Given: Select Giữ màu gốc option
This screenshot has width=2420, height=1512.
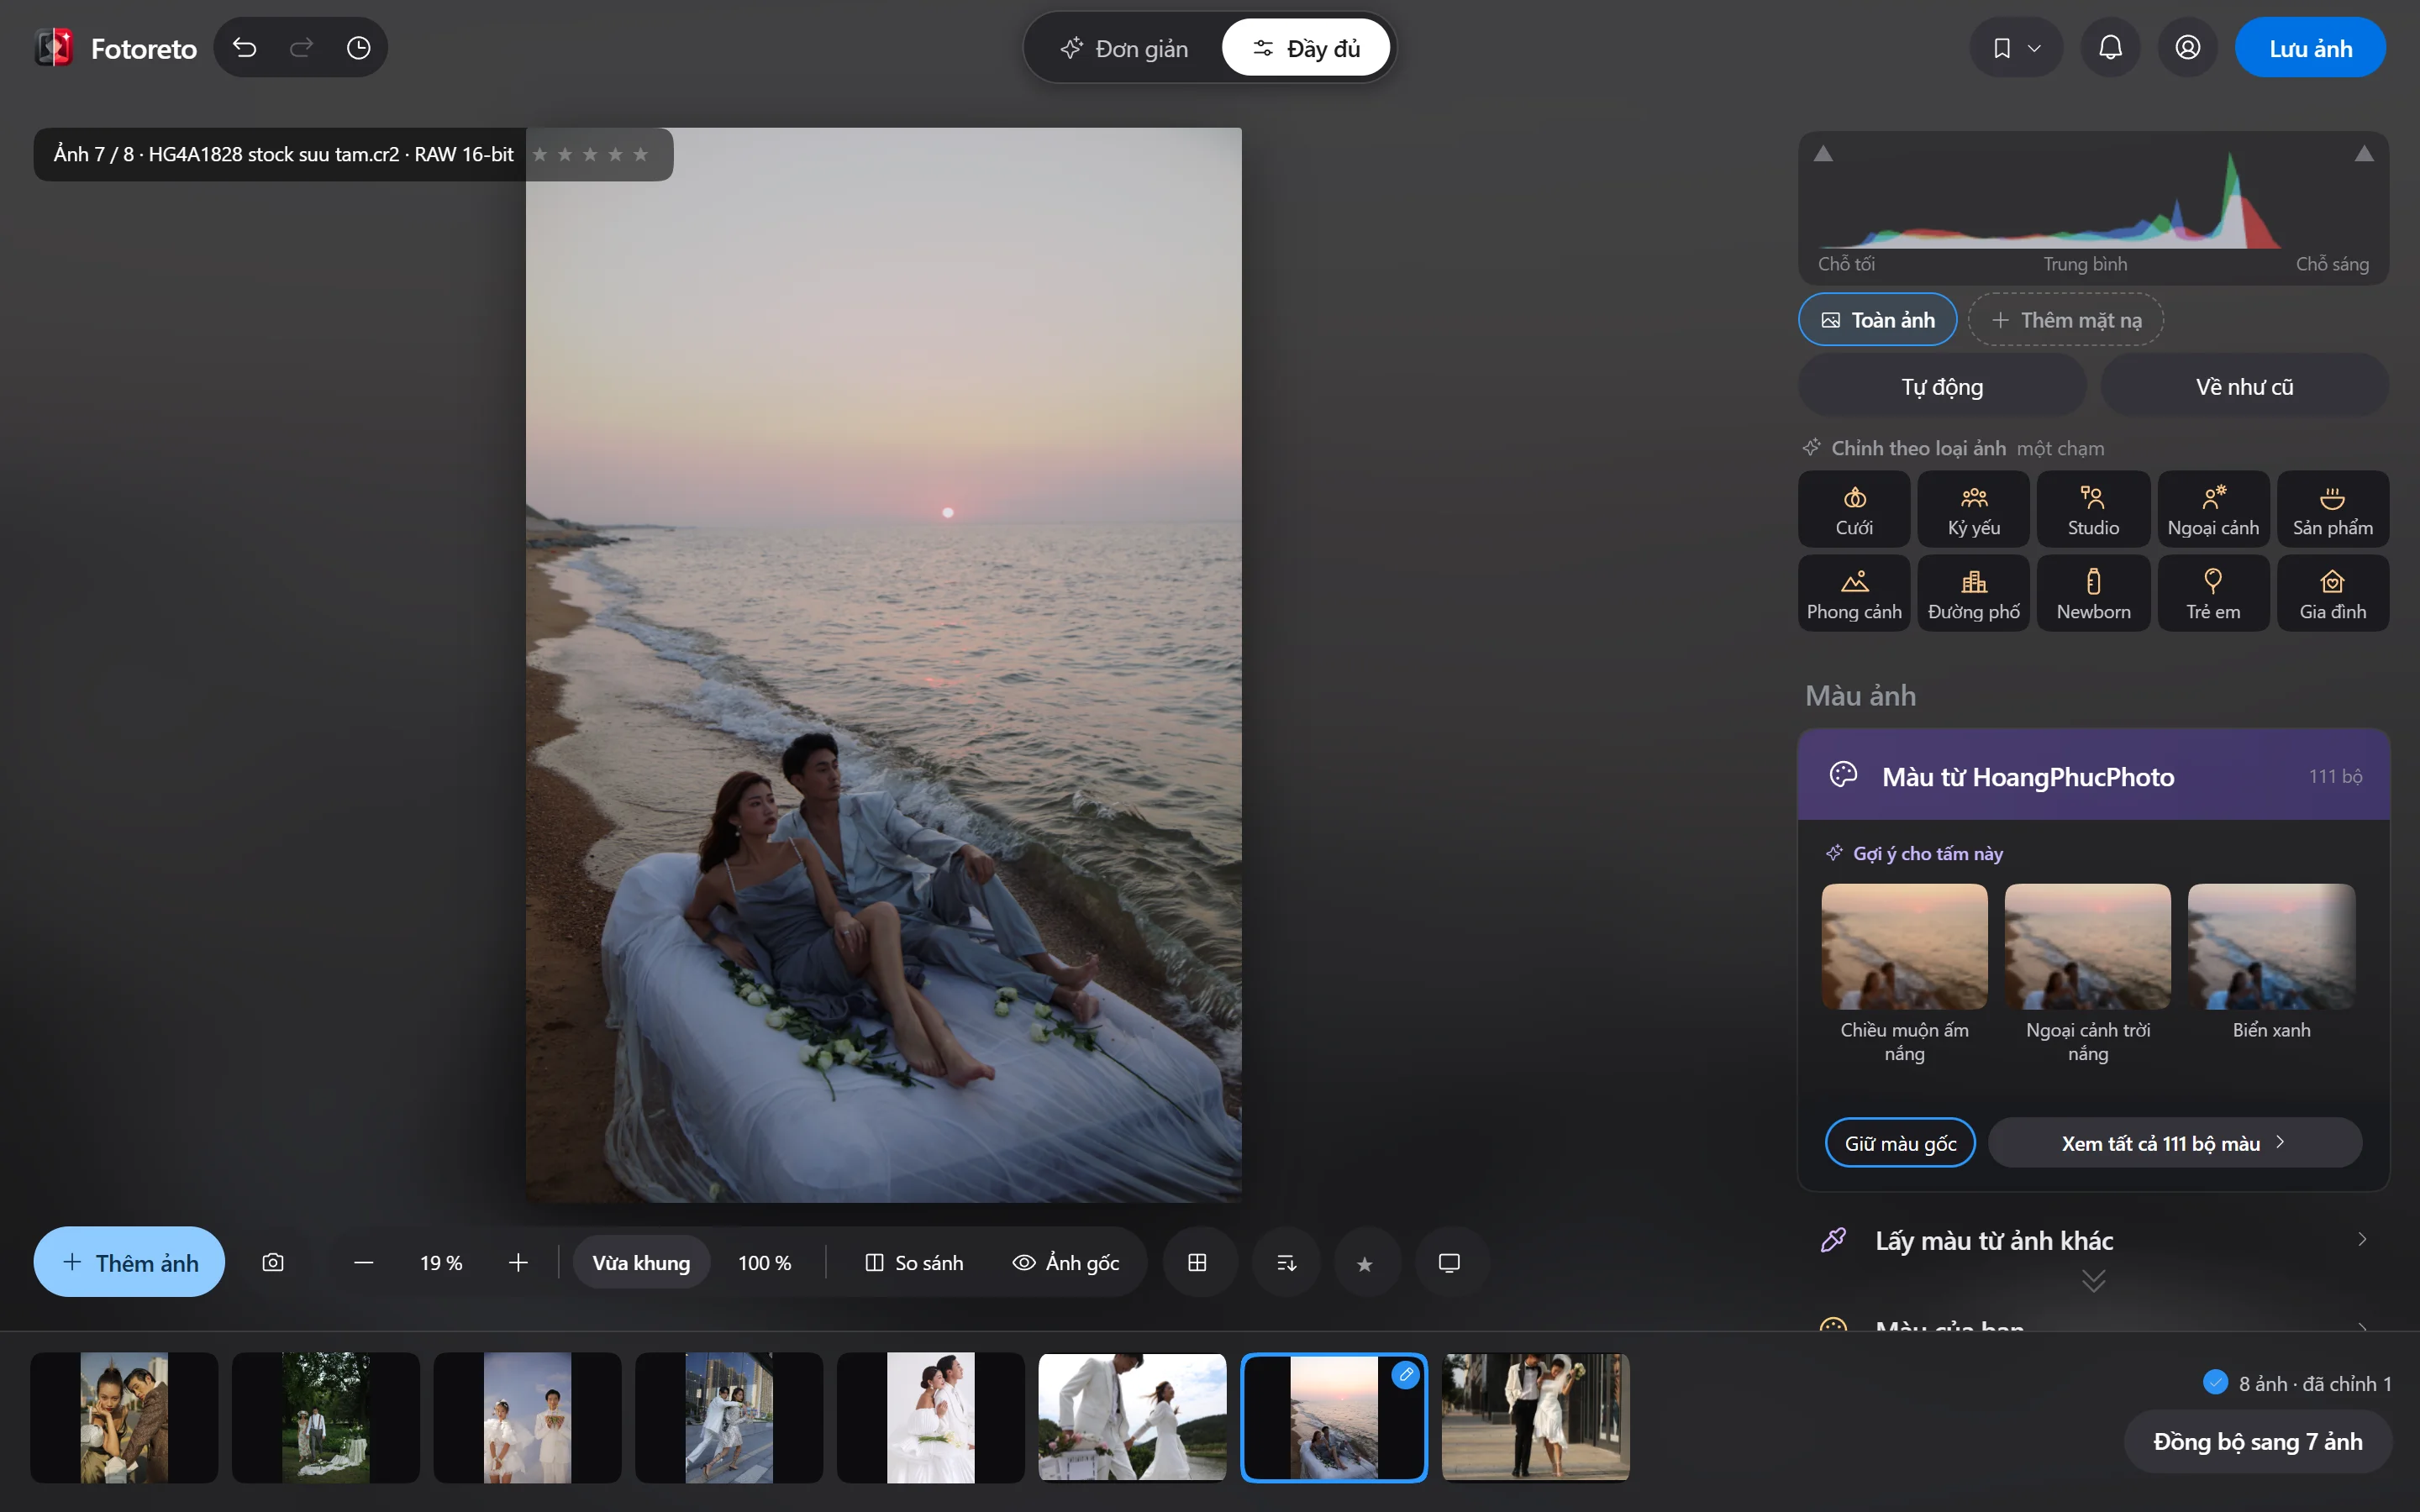Looking at the screenshot, I should point(1900,1143).
